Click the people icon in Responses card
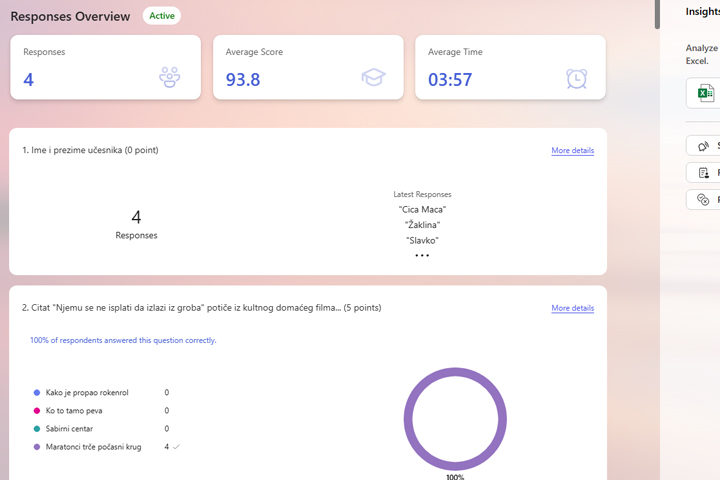Viewport: 720px width, 480px height. [170, 77]
